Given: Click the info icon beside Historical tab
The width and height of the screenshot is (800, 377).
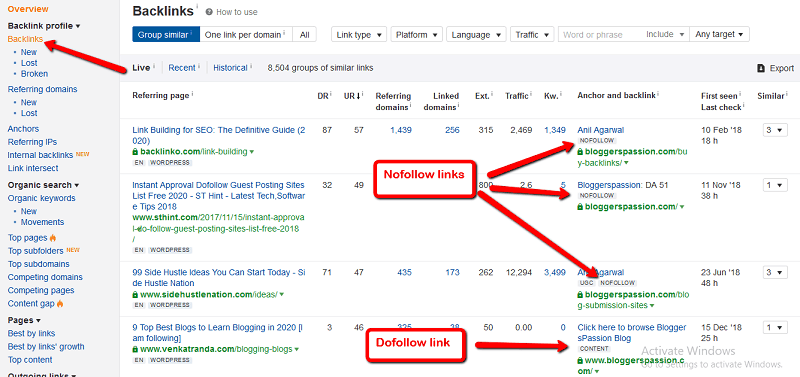Looking at the screenshot, I should pyautogui.click(x=251, y=66).
